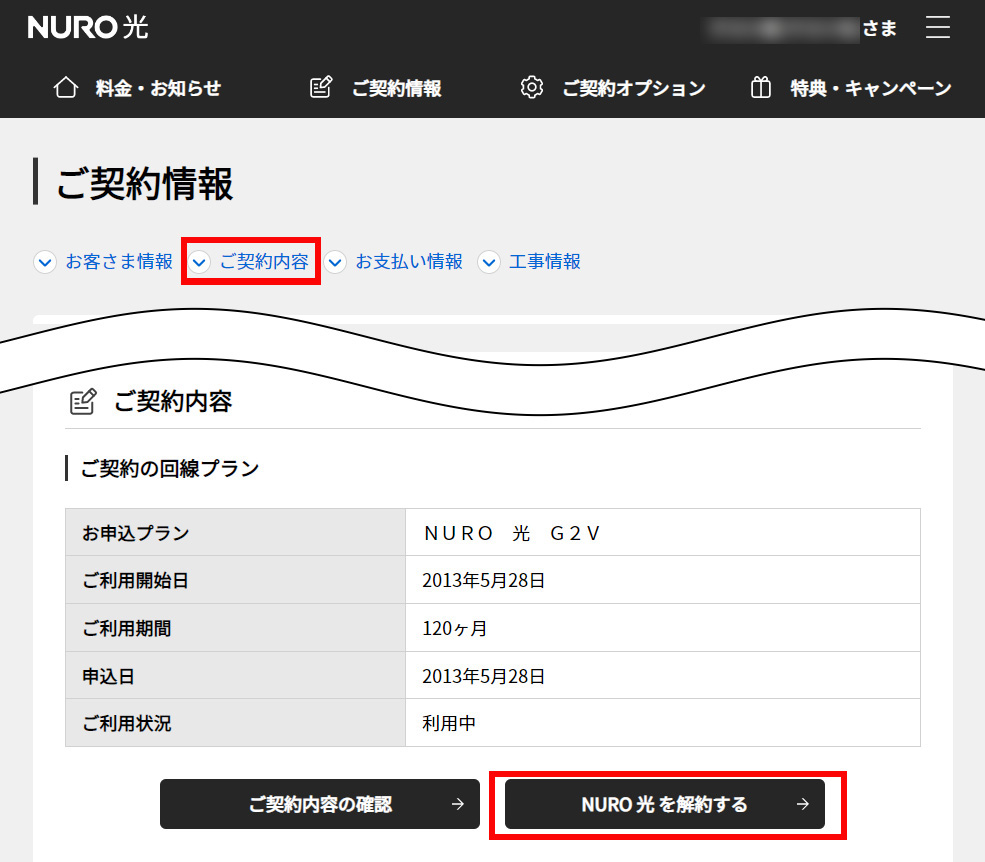Click chevron circle beside お支払い情報

point(335,261)
